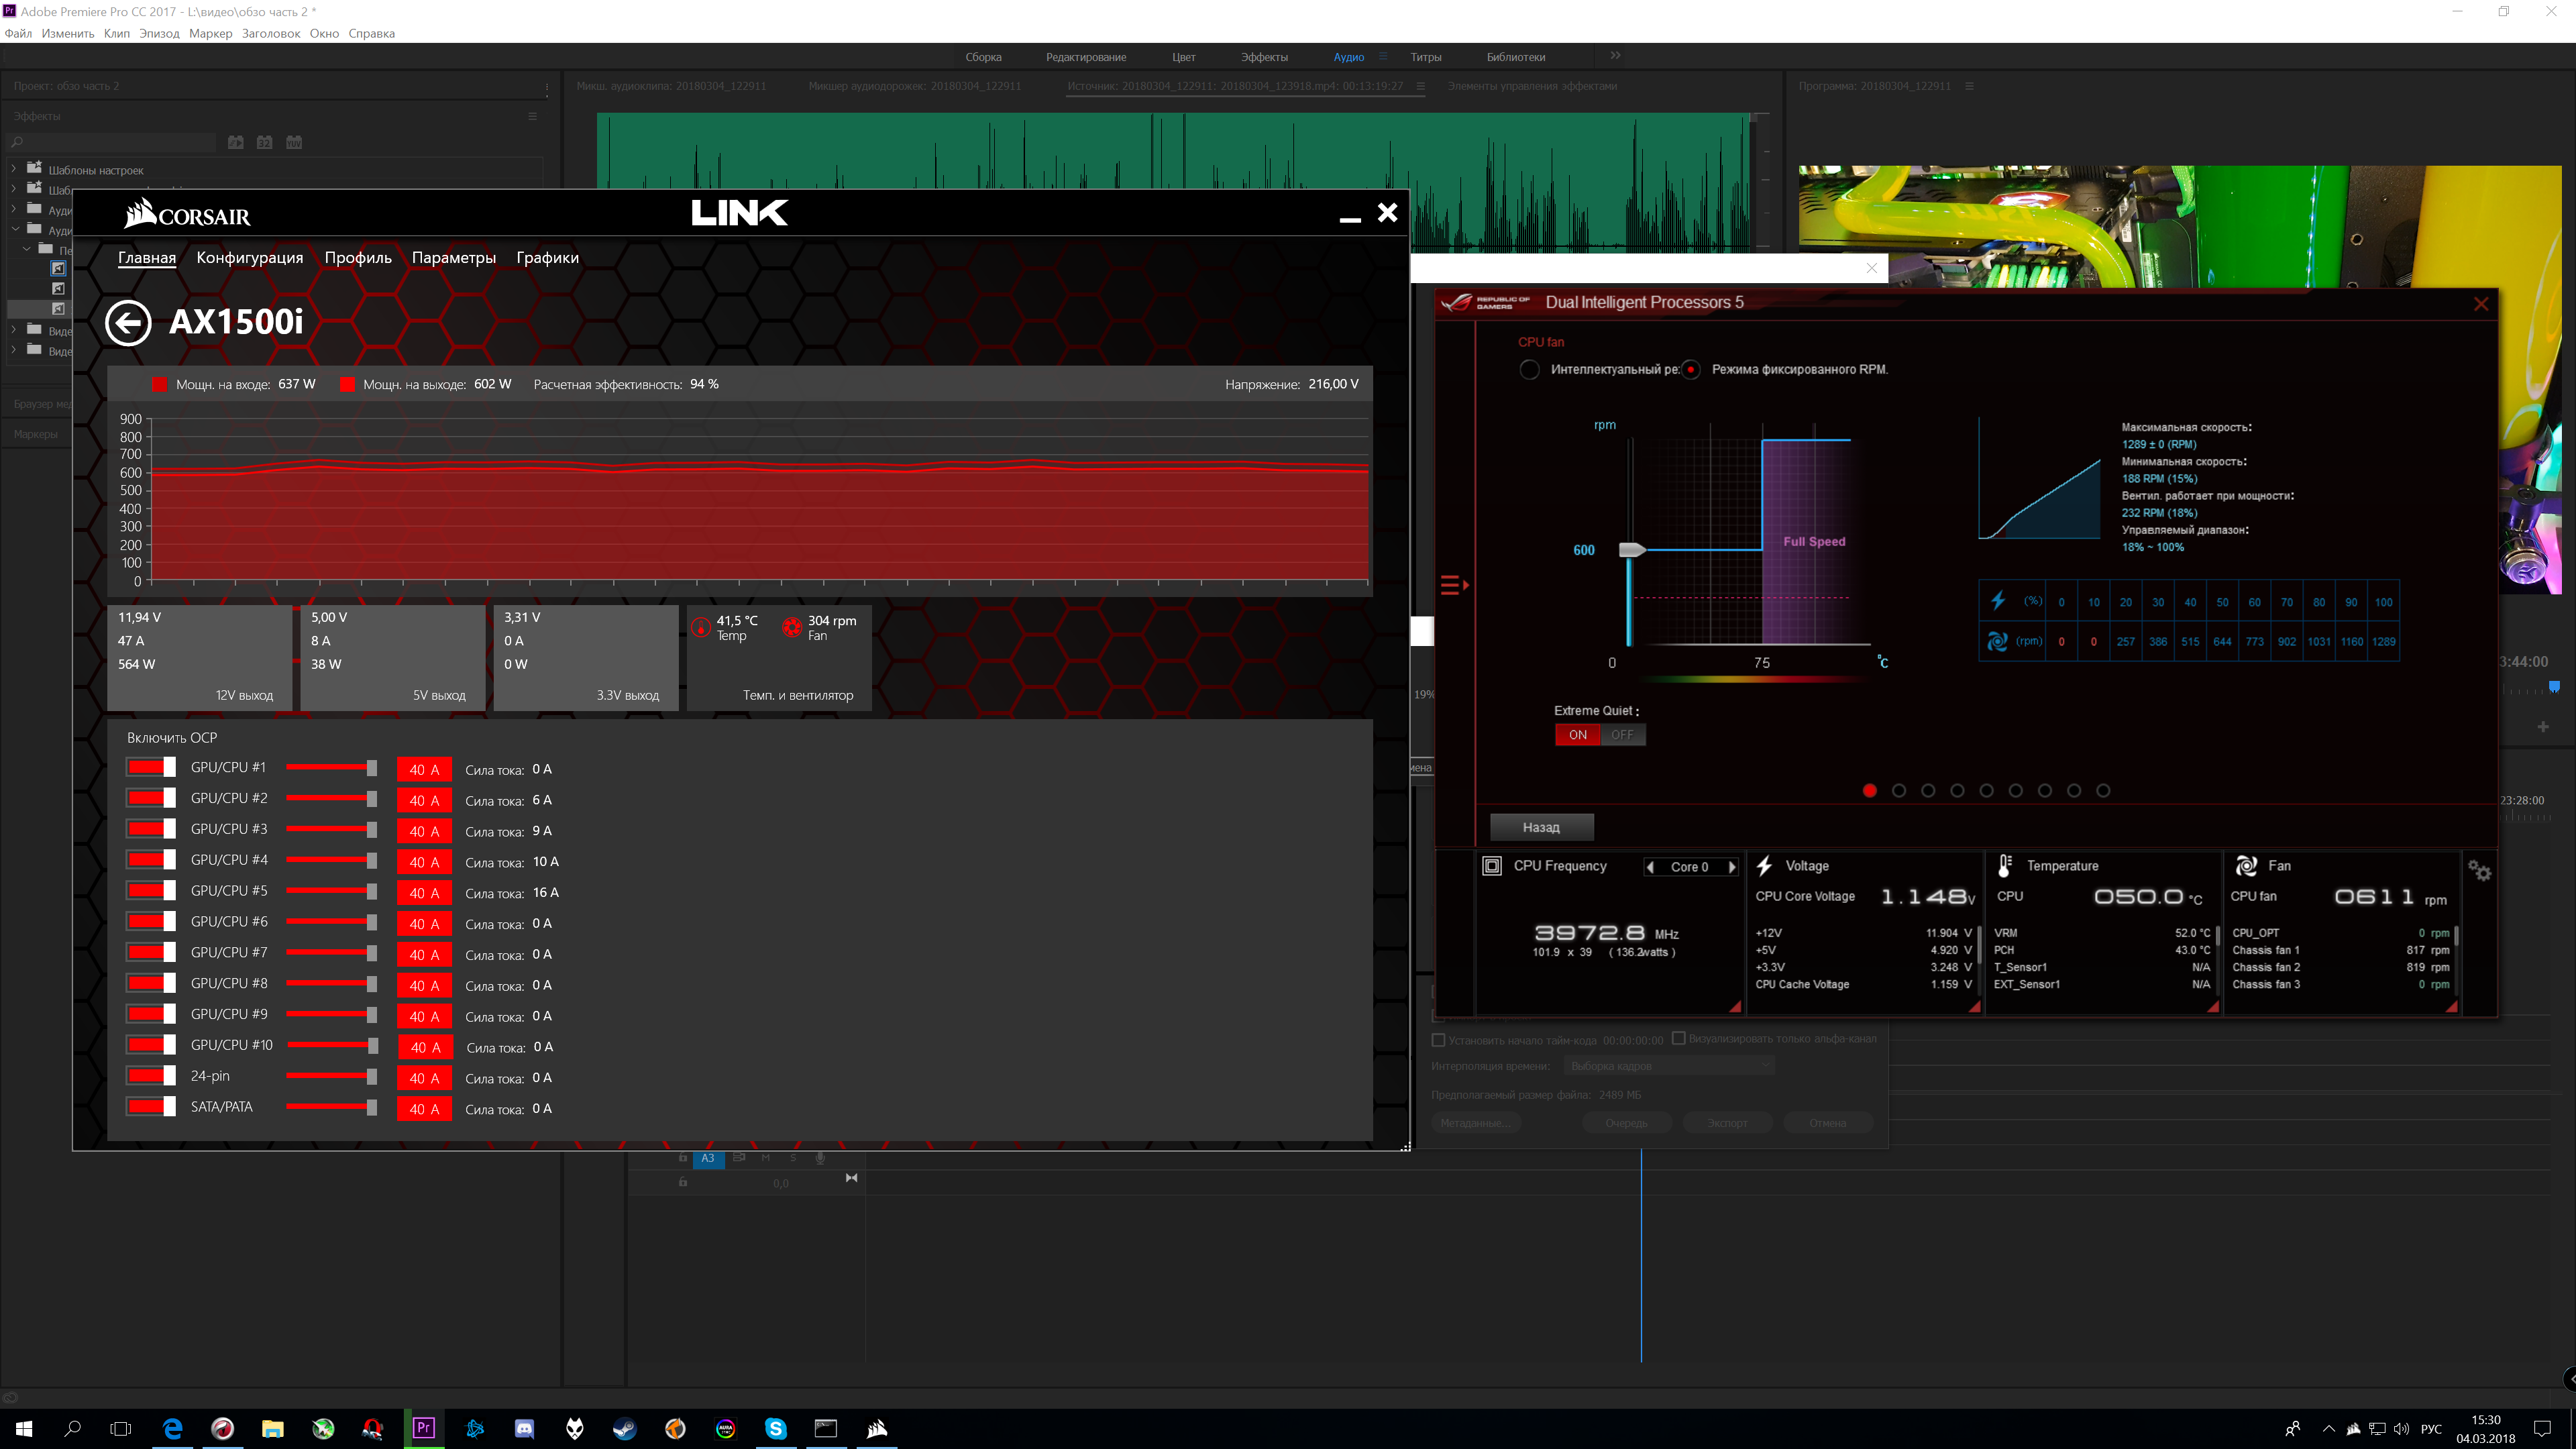Screen dimensions: 2576x1449
Task: Expand the workspace overflow chevron
Action: pos(1615,56)
